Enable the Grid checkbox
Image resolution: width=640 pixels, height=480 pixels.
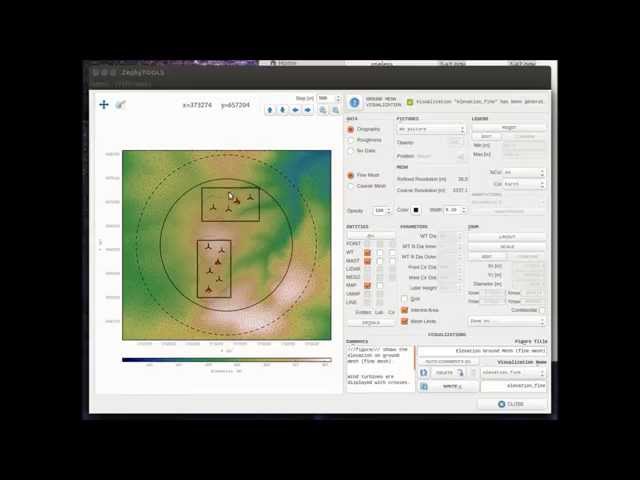pyautogui.click(x=404, y=299)
